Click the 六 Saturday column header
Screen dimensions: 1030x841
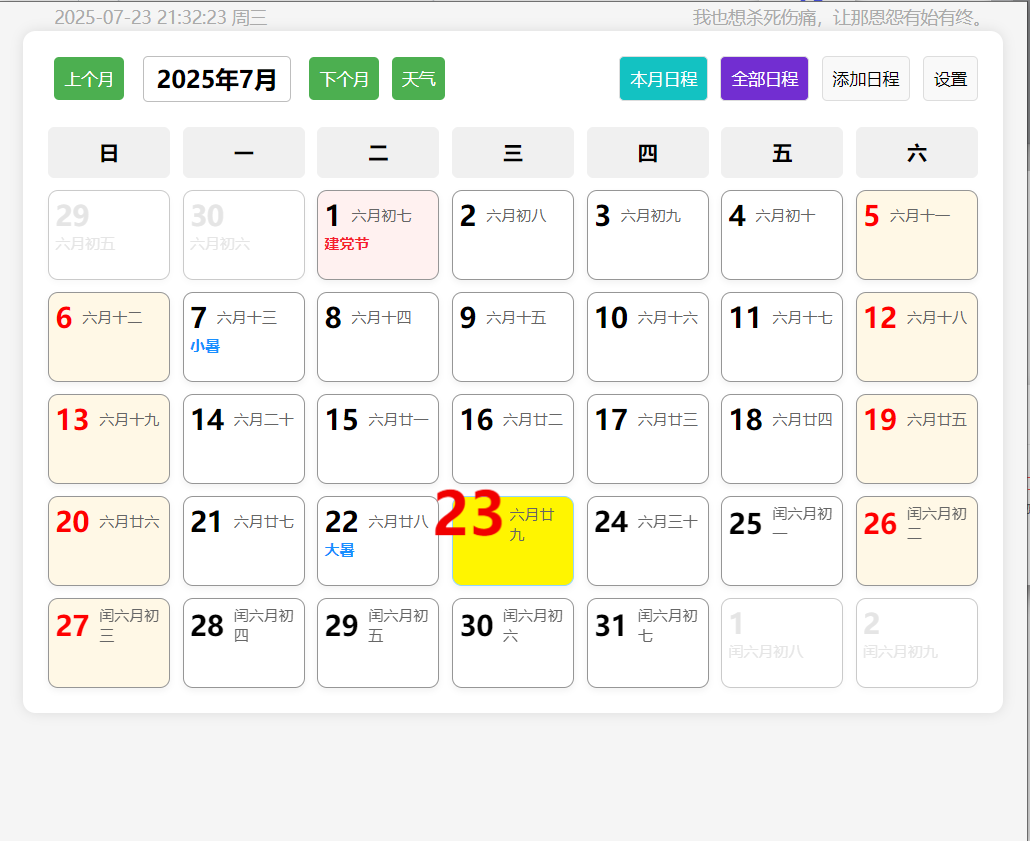point(917,152)
